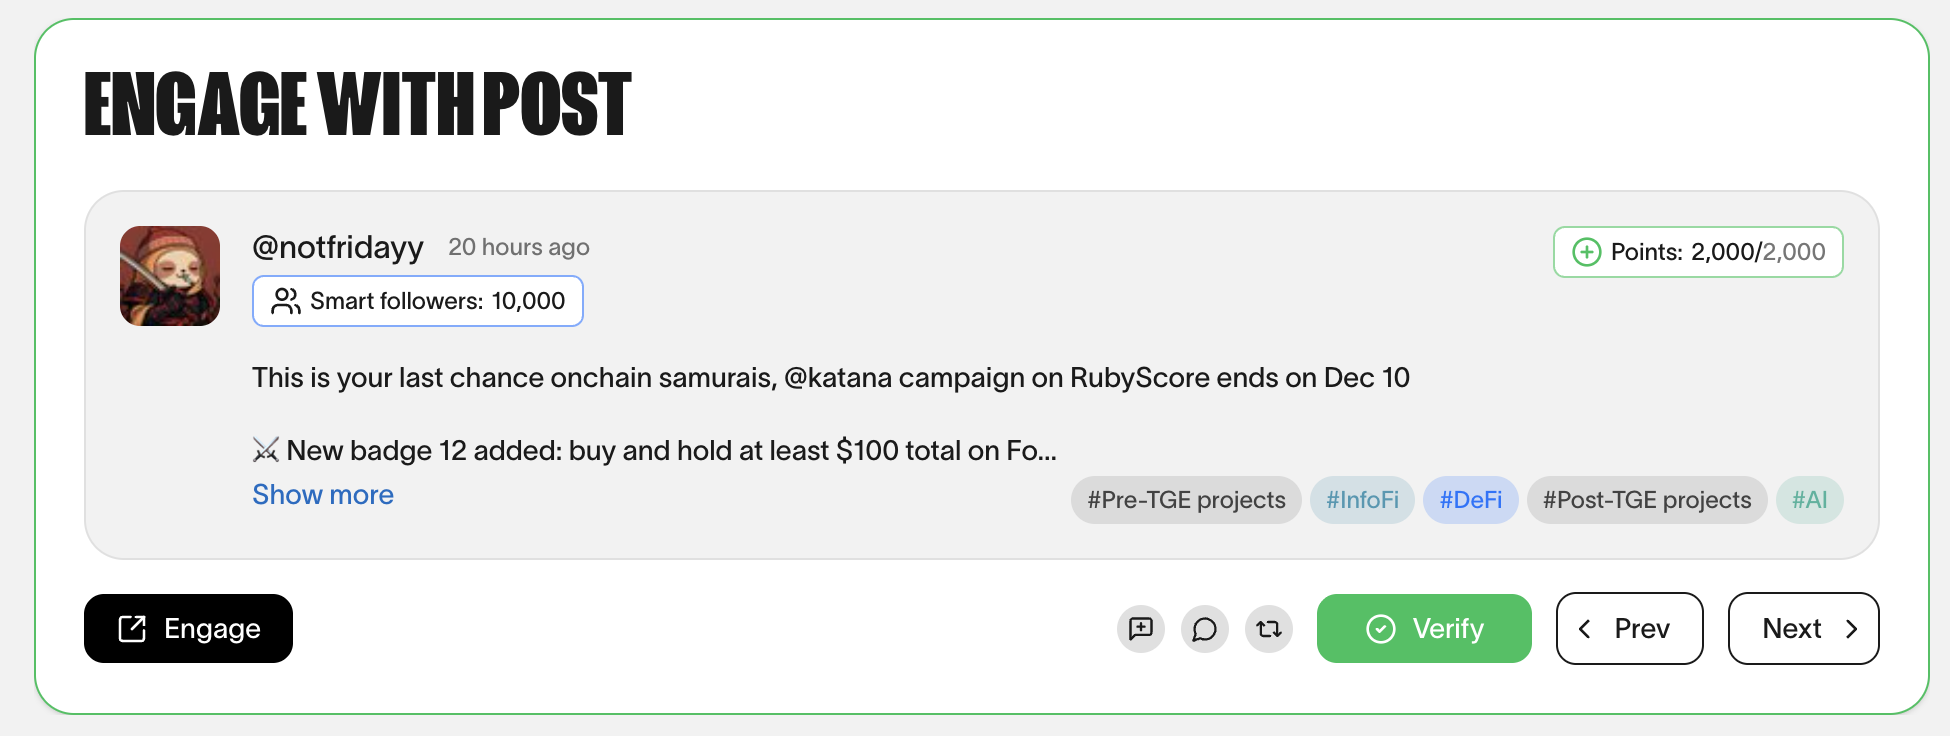Click the quote-post icon with plus sign
Image resolution: width=1950 pixels, height=736 pixels.
[1141, 629]
